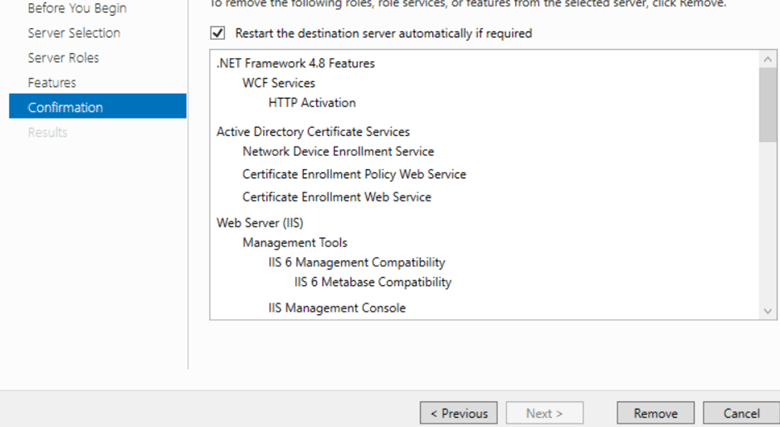The image size is (780, 427).
Task: Click the scroll up arrow of list
Action: pyautogui.click(x=768, y=59)
